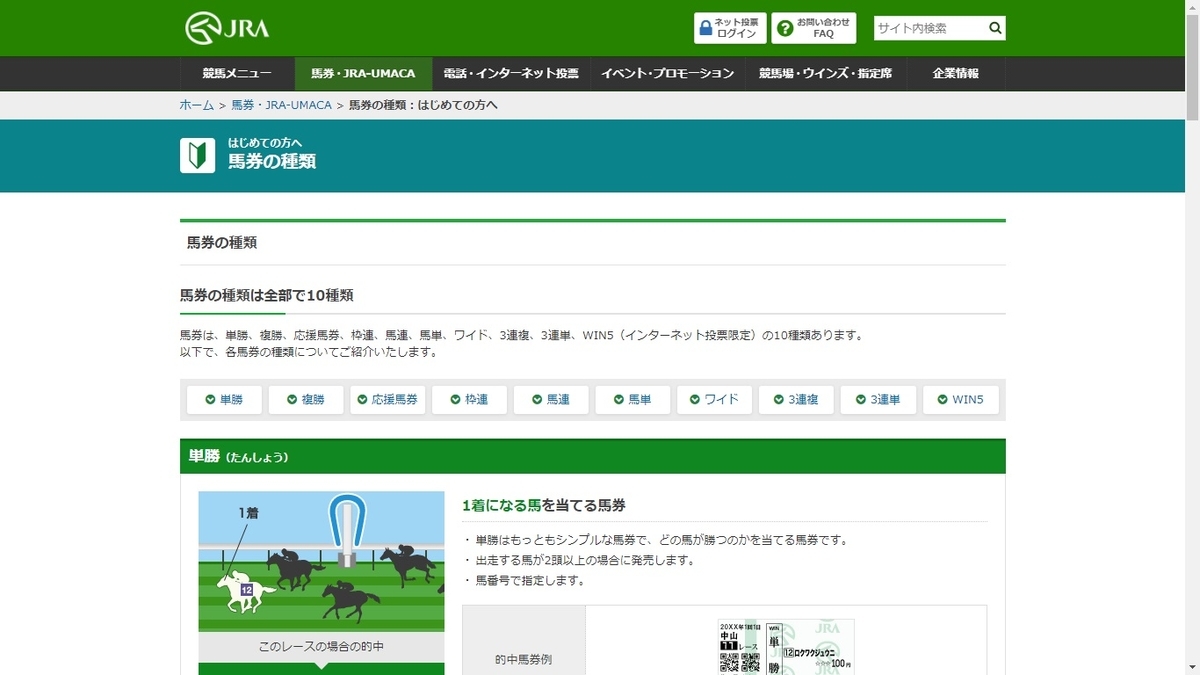Screen dimensions: 1200x675
Task: Open 電話・インターネット投票 menu
Action: click(511, 74)
